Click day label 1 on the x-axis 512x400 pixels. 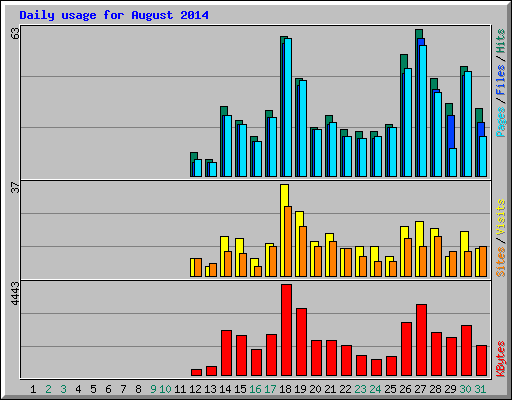pyautogui.click(x=33, y=389)
